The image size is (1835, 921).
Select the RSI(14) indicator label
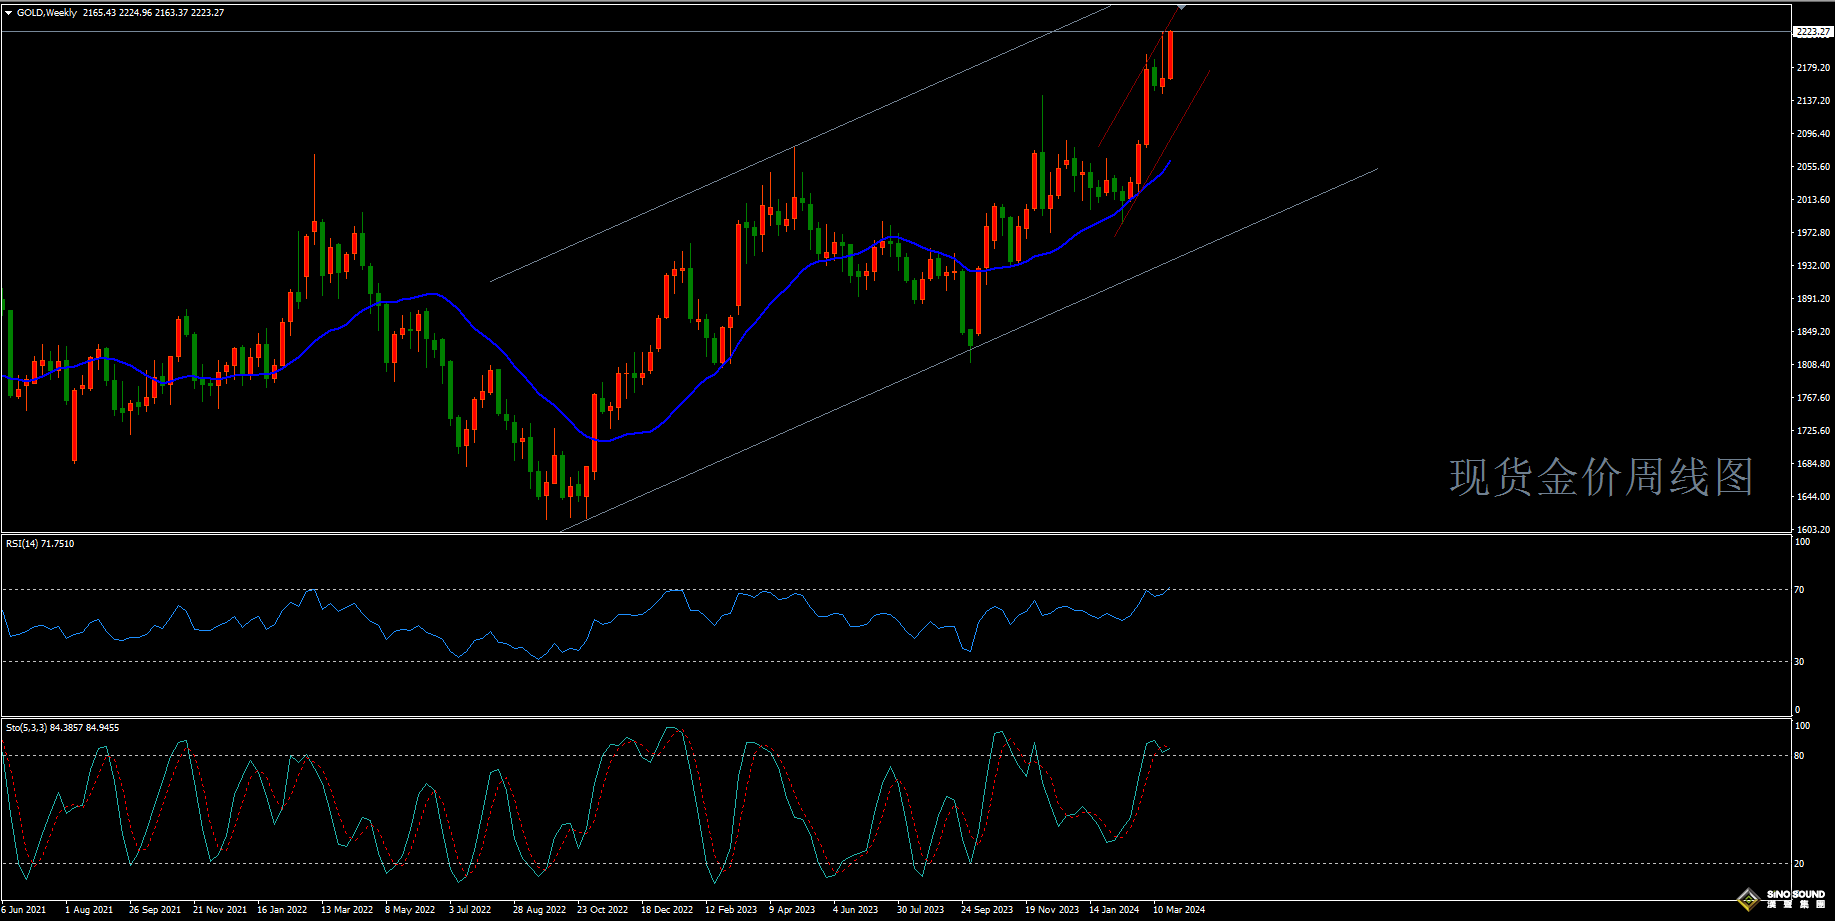point(40,544)
